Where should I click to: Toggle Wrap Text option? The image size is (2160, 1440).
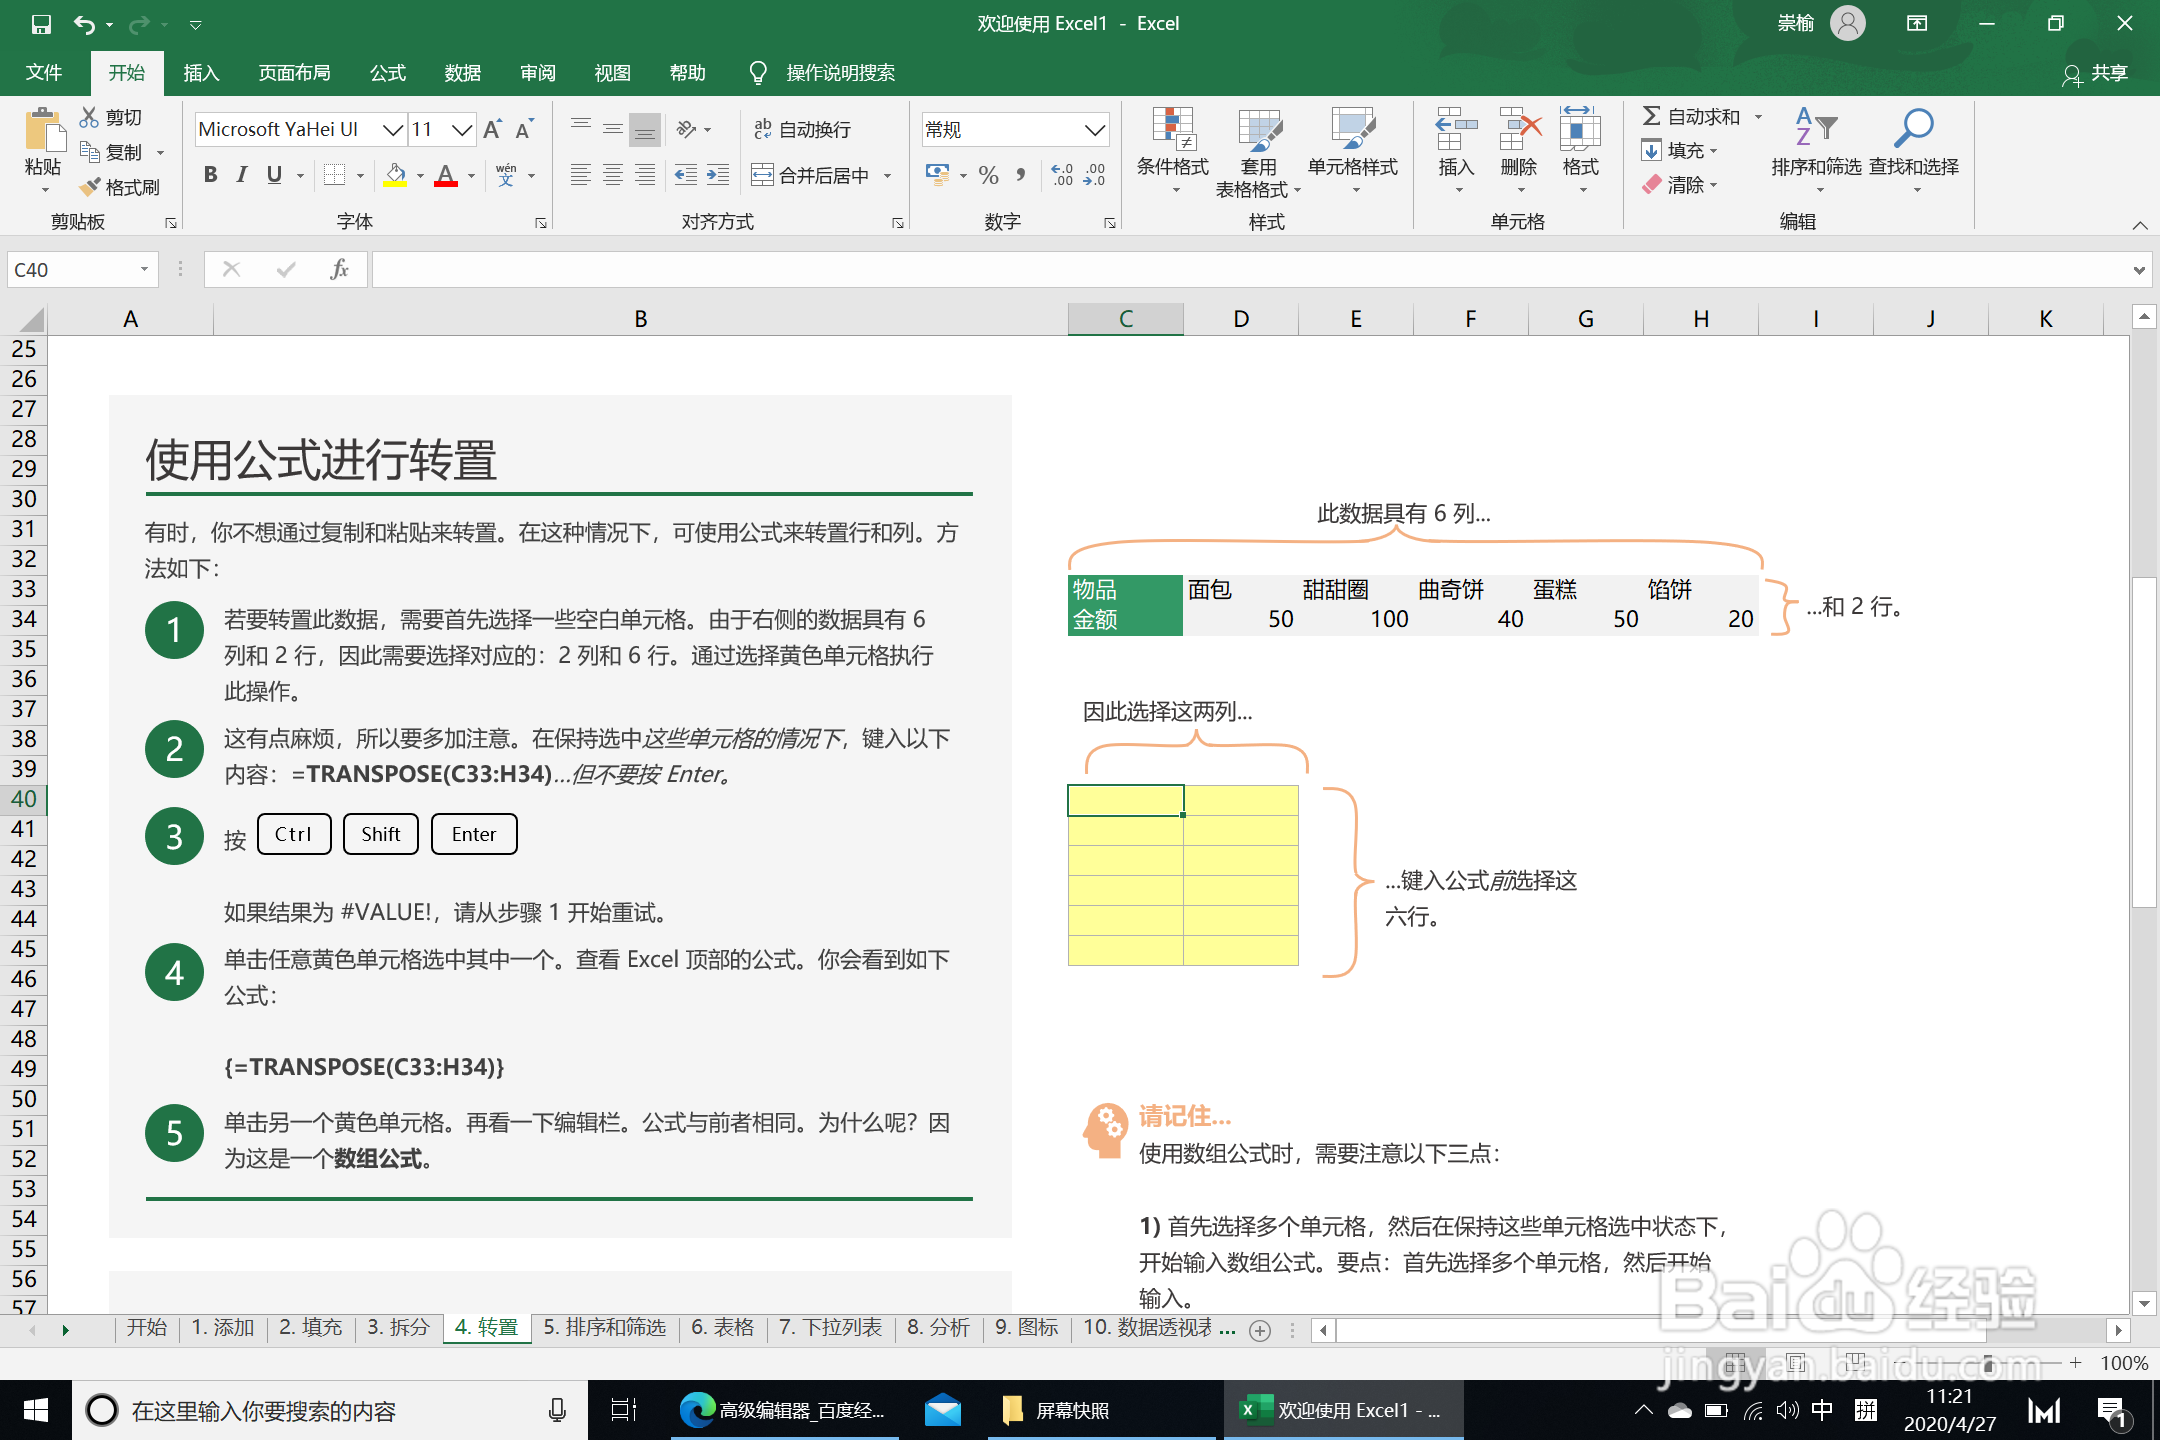(802, 129)
